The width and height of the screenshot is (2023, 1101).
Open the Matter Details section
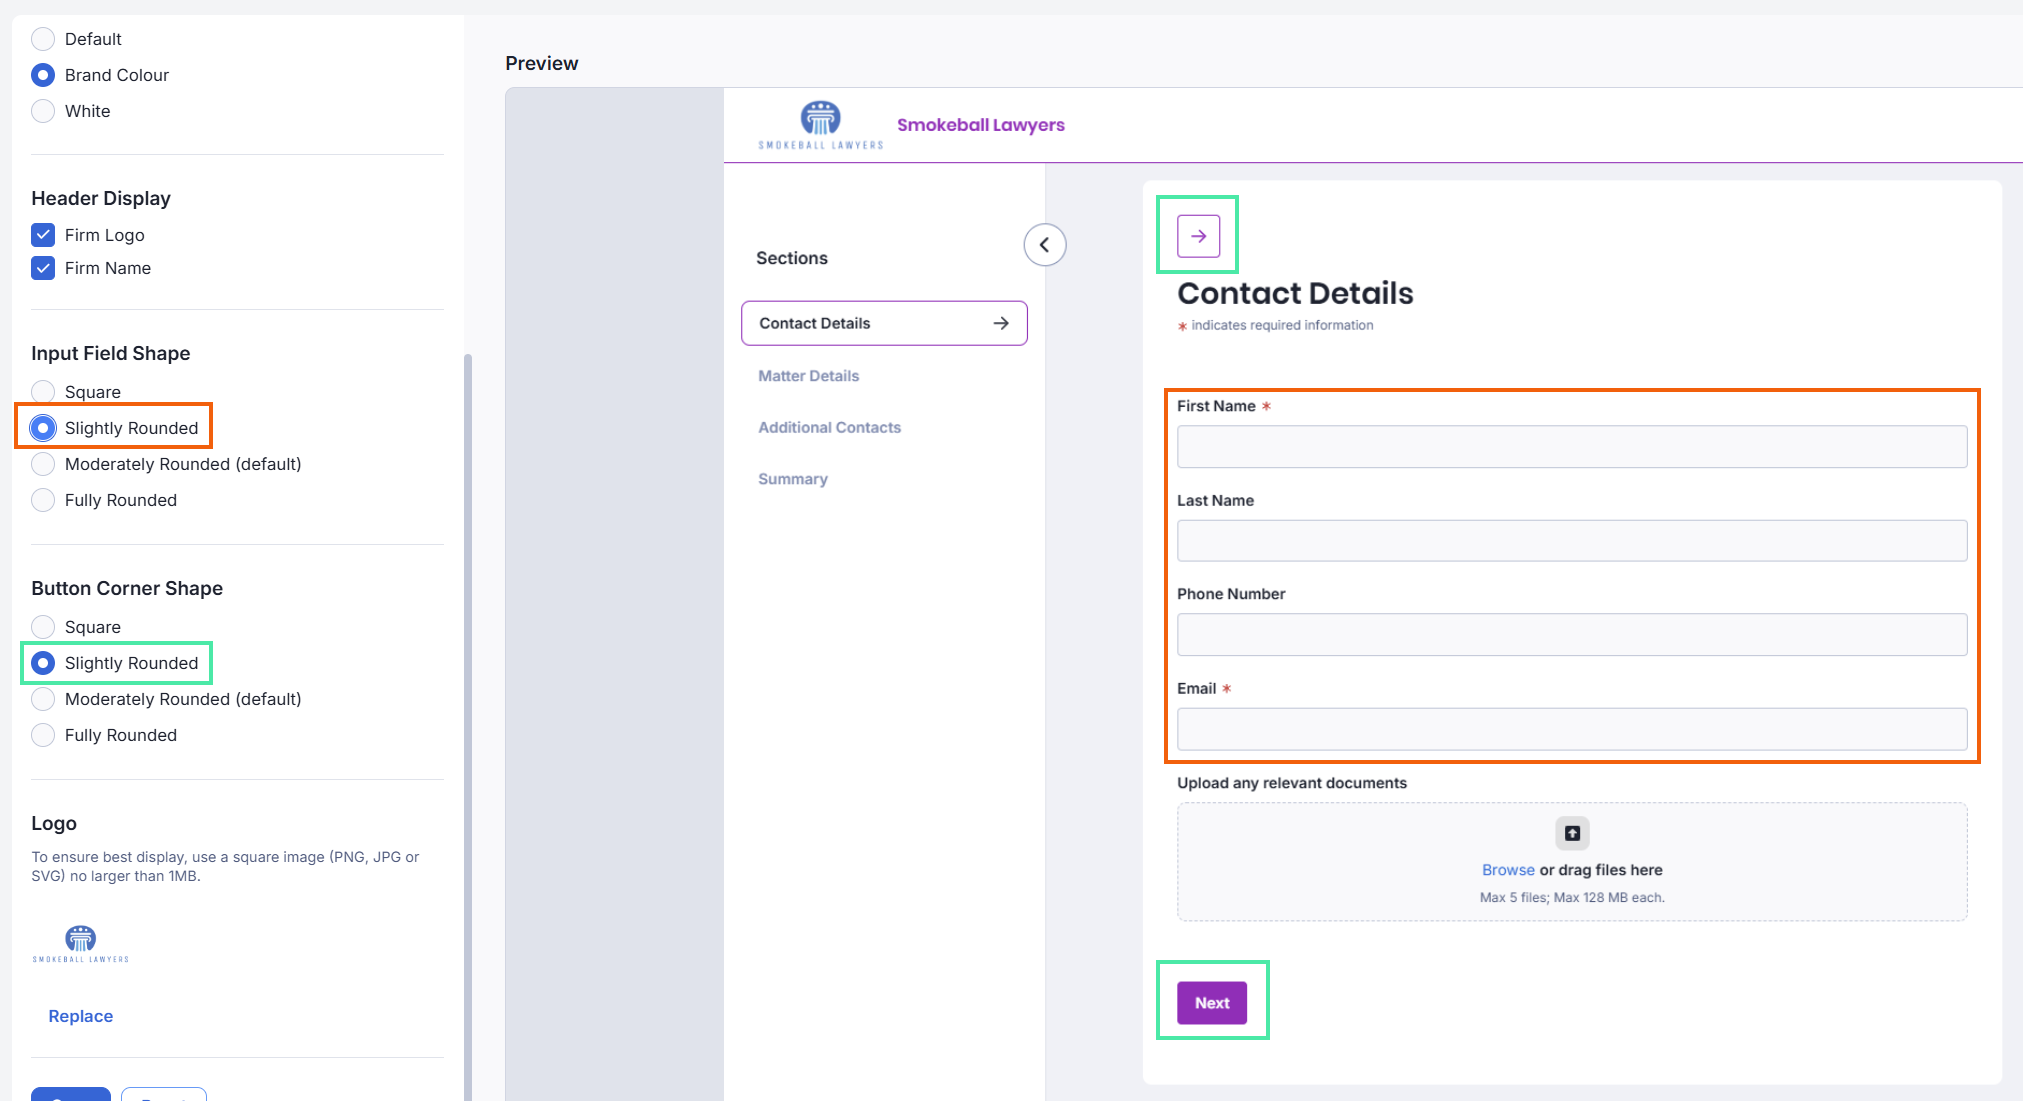[x=808, y=376]
